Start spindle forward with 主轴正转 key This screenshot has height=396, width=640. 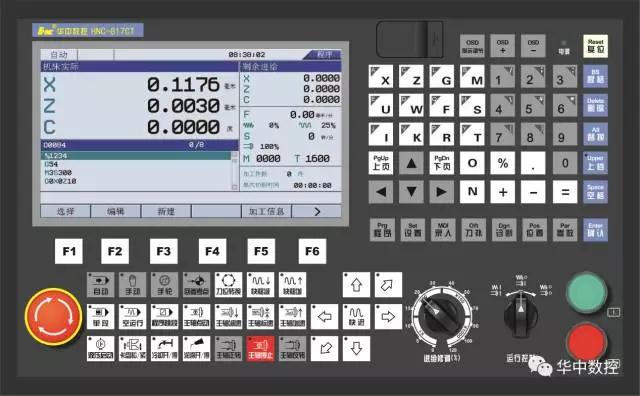click(229, 349)
